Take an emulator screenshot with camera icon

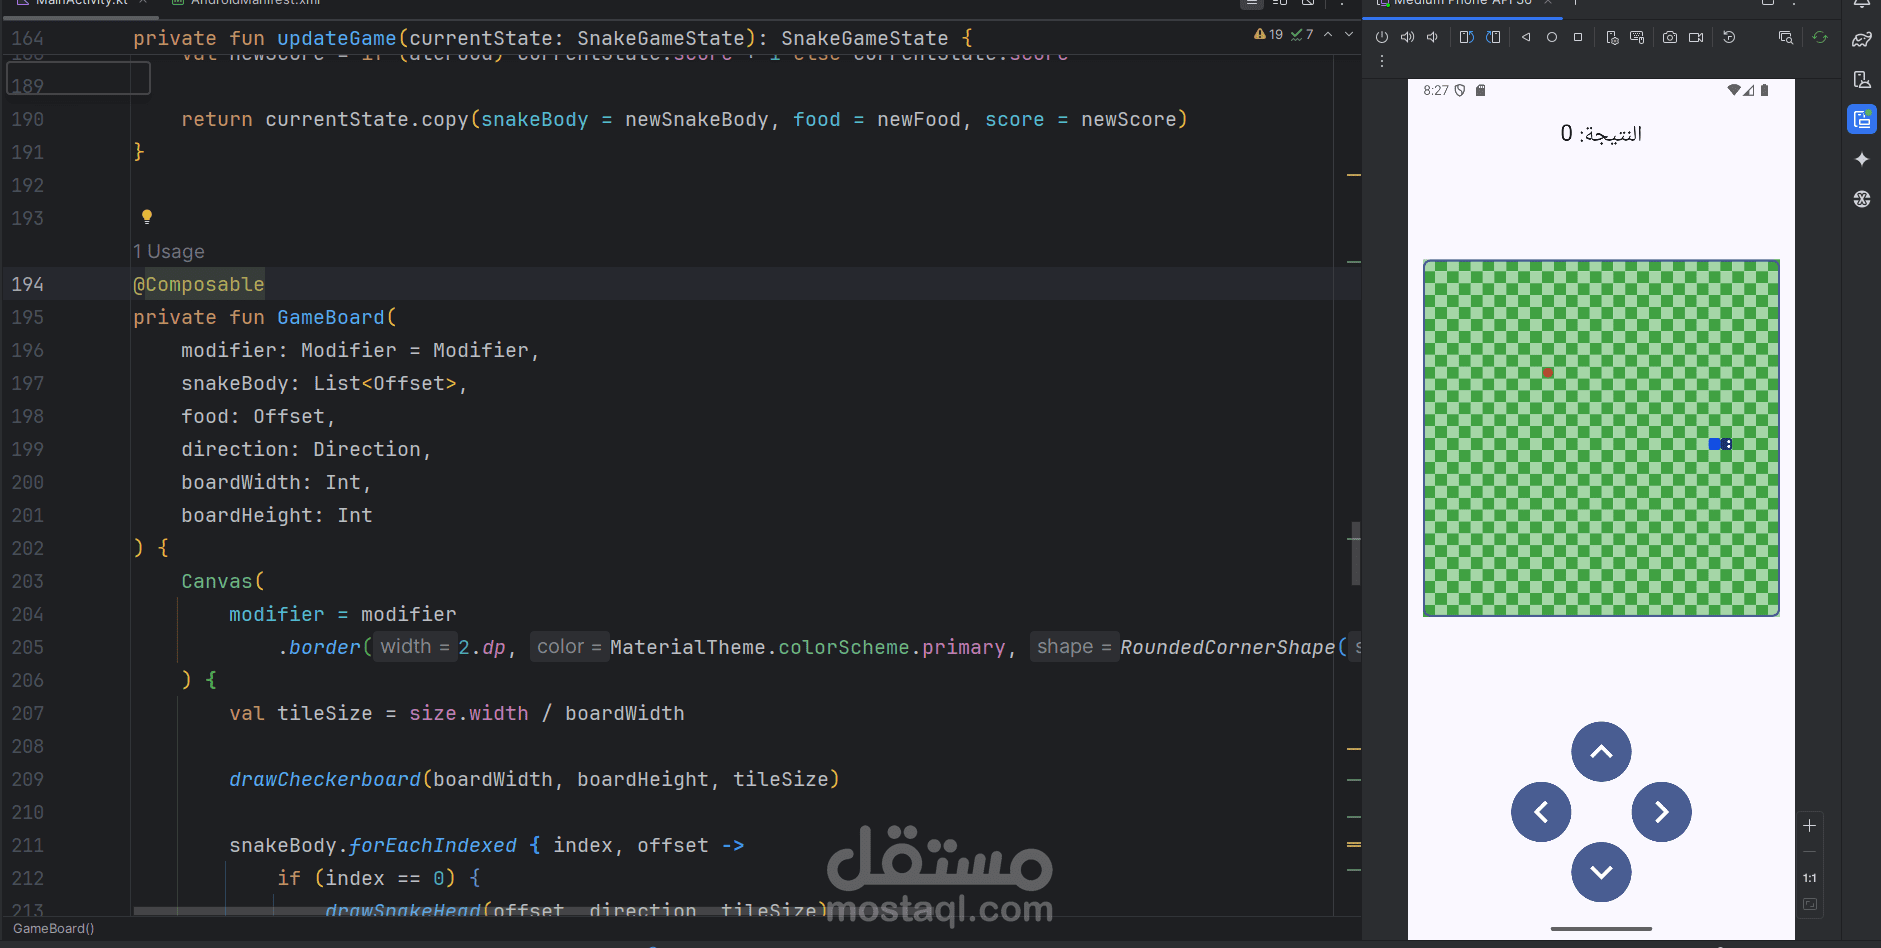(1670, 37)
